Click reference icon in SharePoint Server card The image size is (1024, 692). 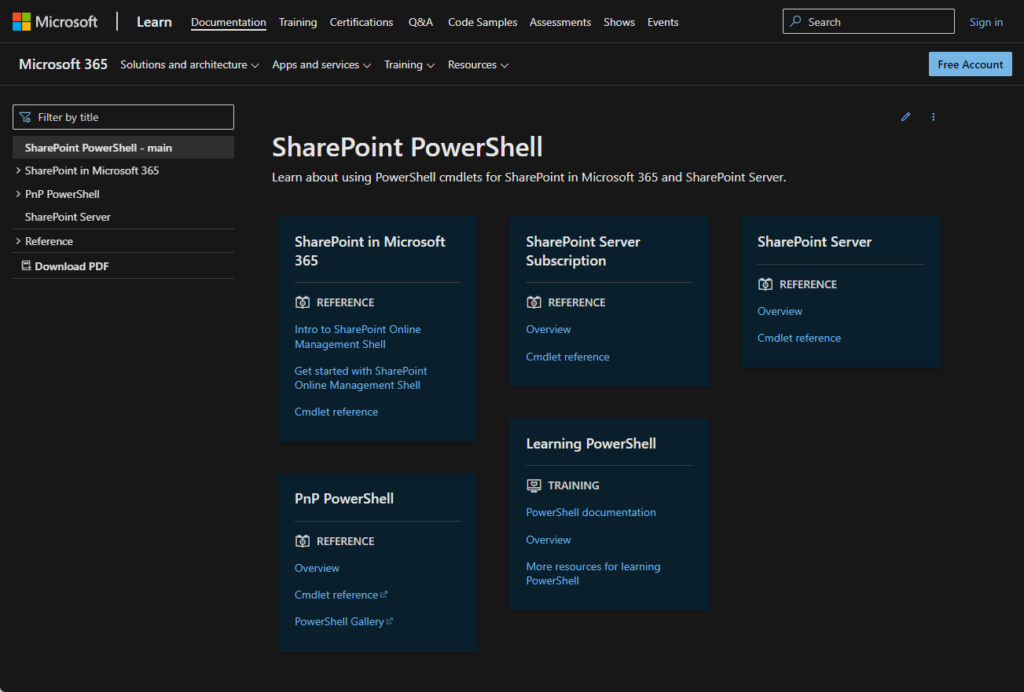click(x=765, y=284)
